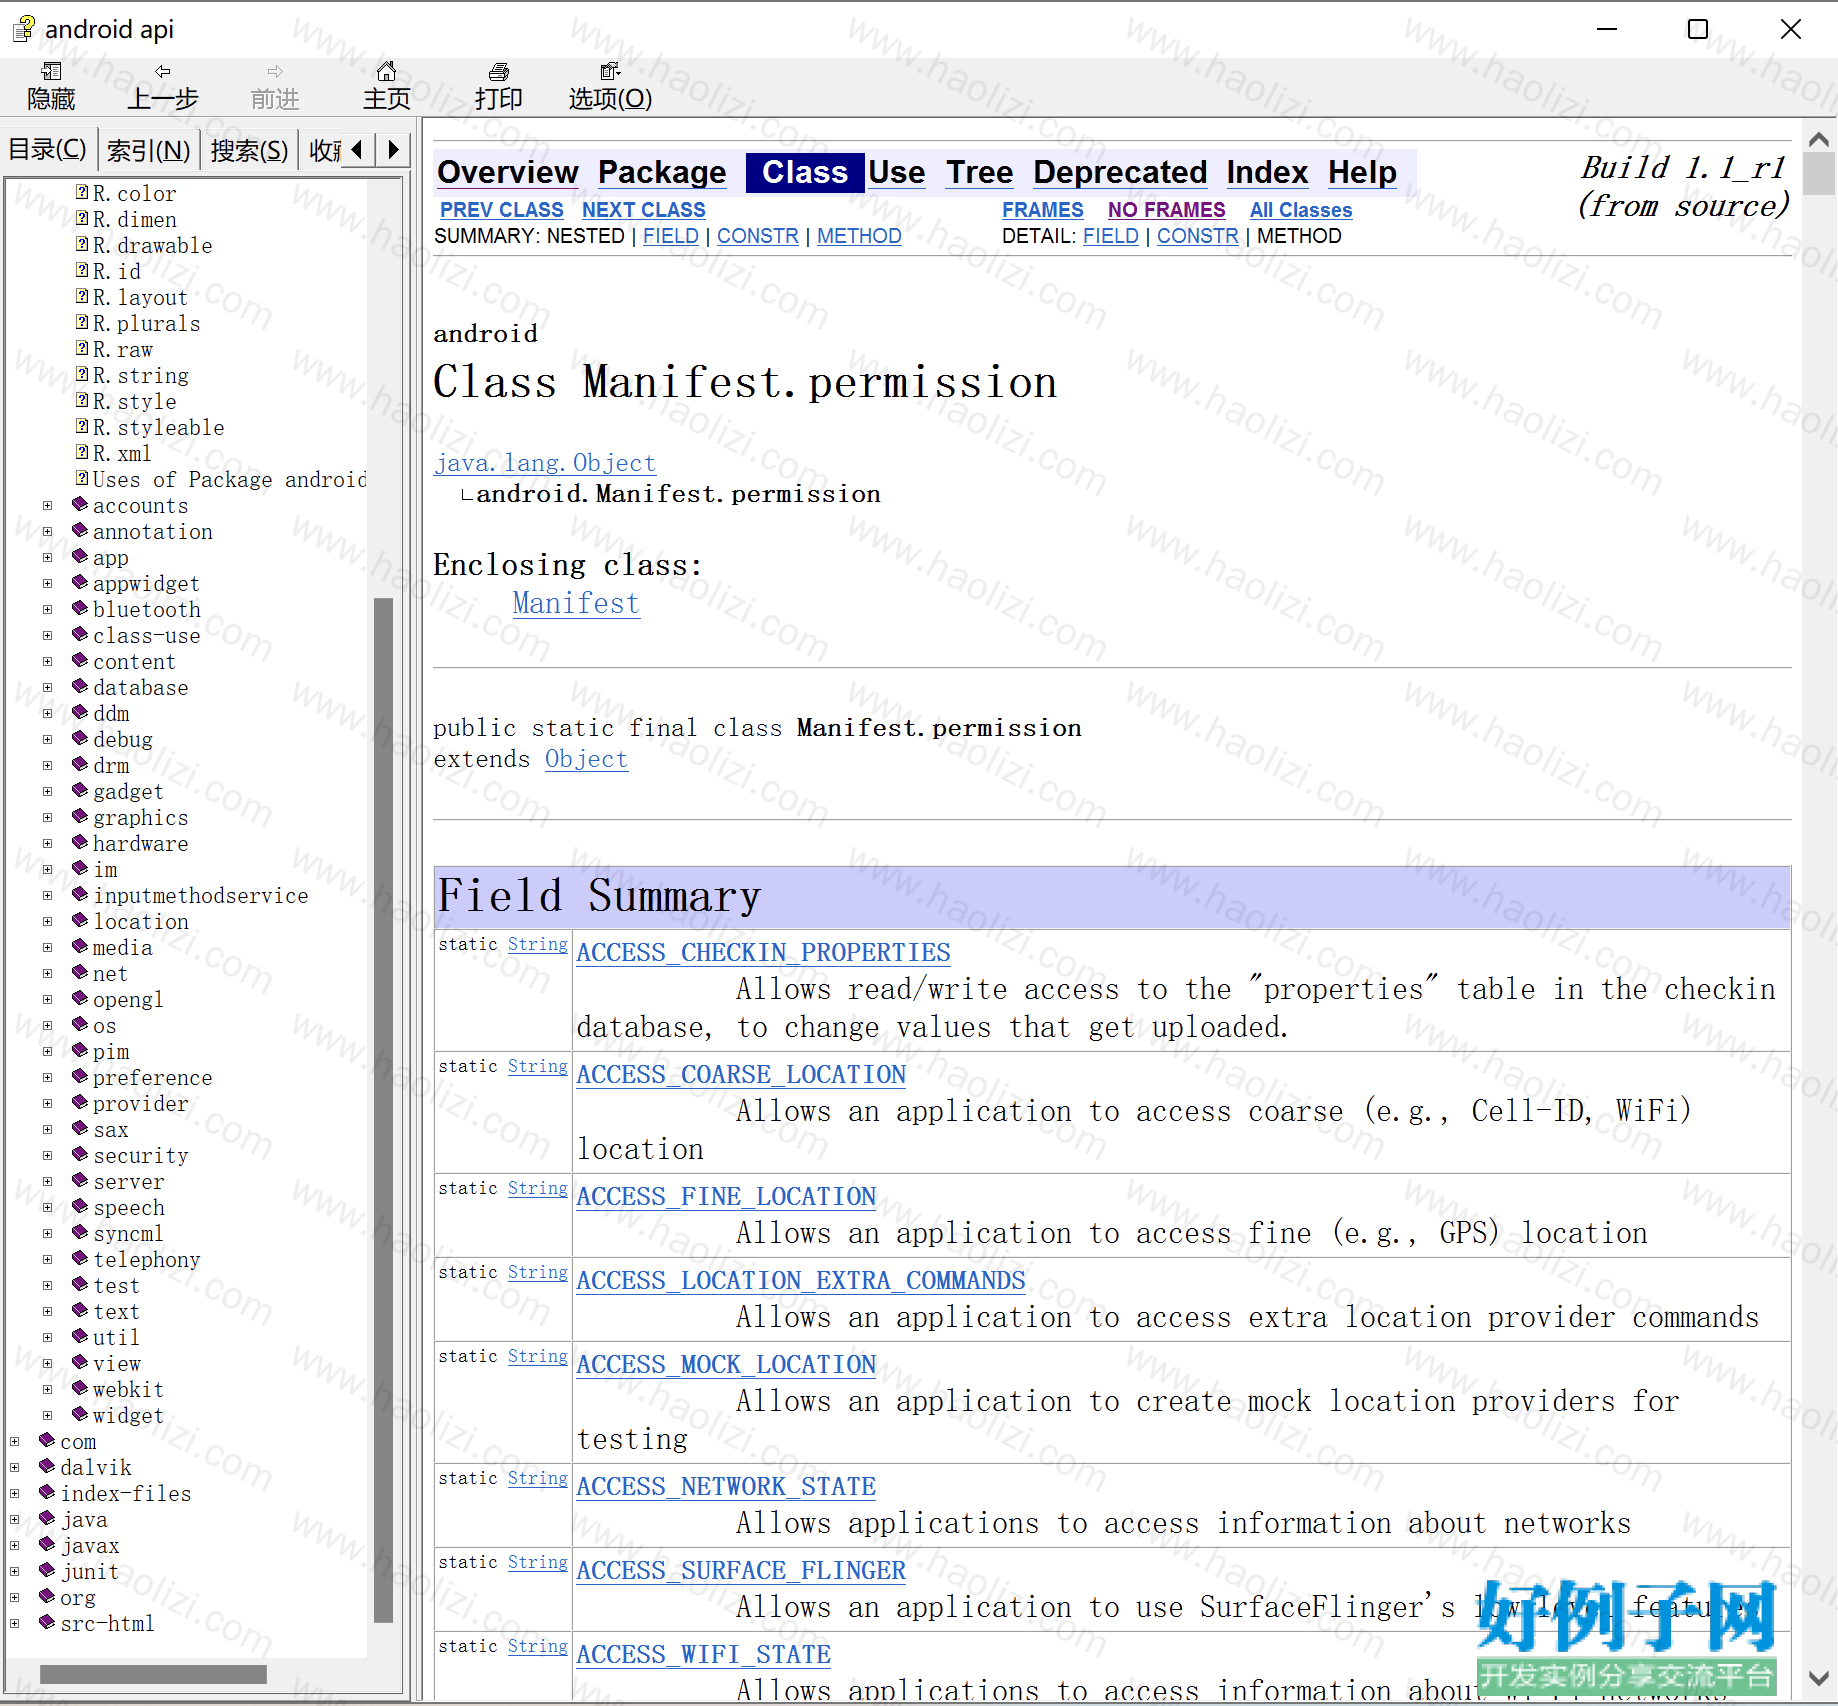Expand the javax tree node
This screenshot has height=1706, width=1838.
(x=14, y=1546)
